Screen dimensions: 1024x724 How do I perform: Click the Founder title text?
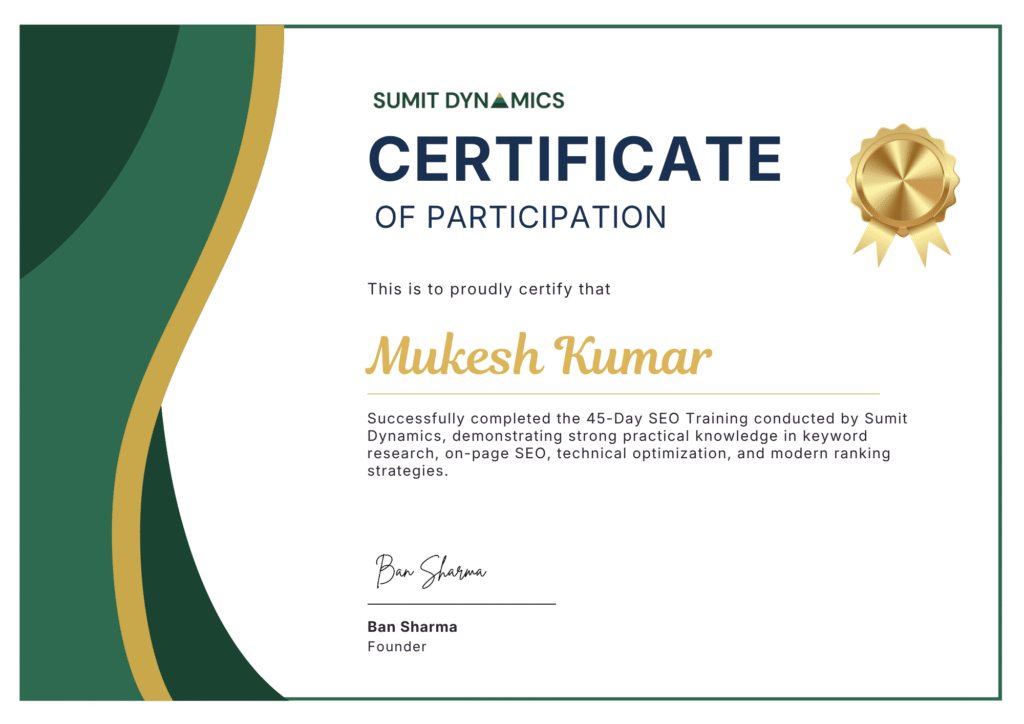tap(397, 646)
